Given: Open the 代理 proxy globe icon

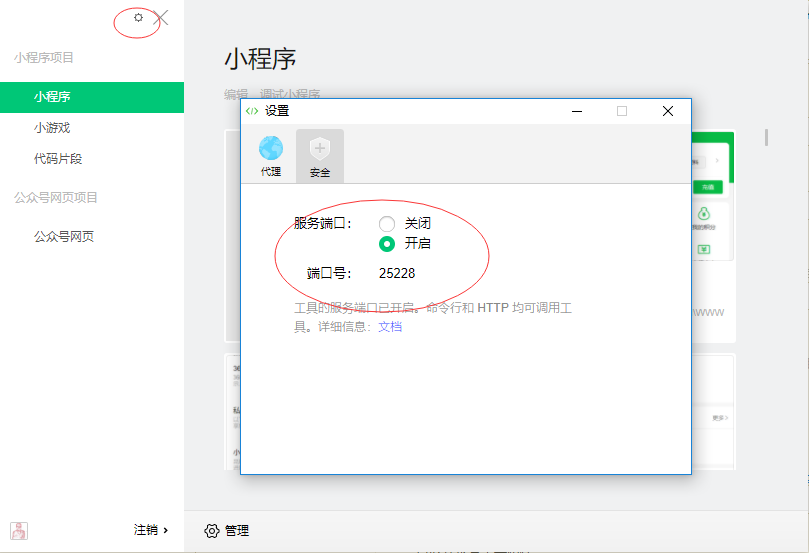Looking at the screenshot, I should (x=270, y=148).
